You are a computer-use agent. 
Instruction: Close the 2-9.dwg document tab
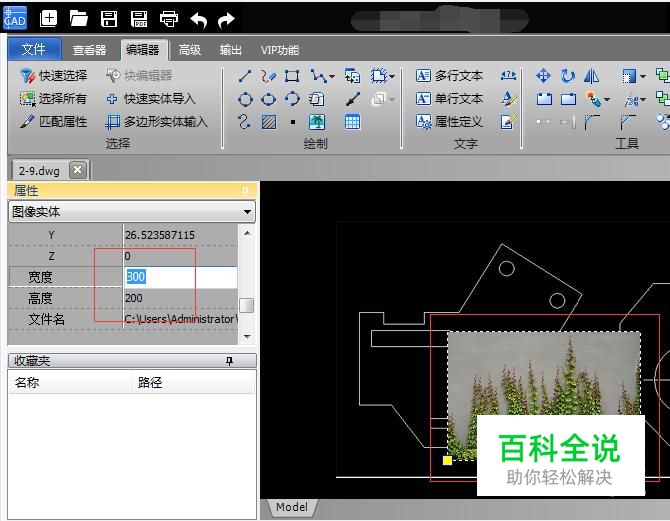[x=78, y=170]
